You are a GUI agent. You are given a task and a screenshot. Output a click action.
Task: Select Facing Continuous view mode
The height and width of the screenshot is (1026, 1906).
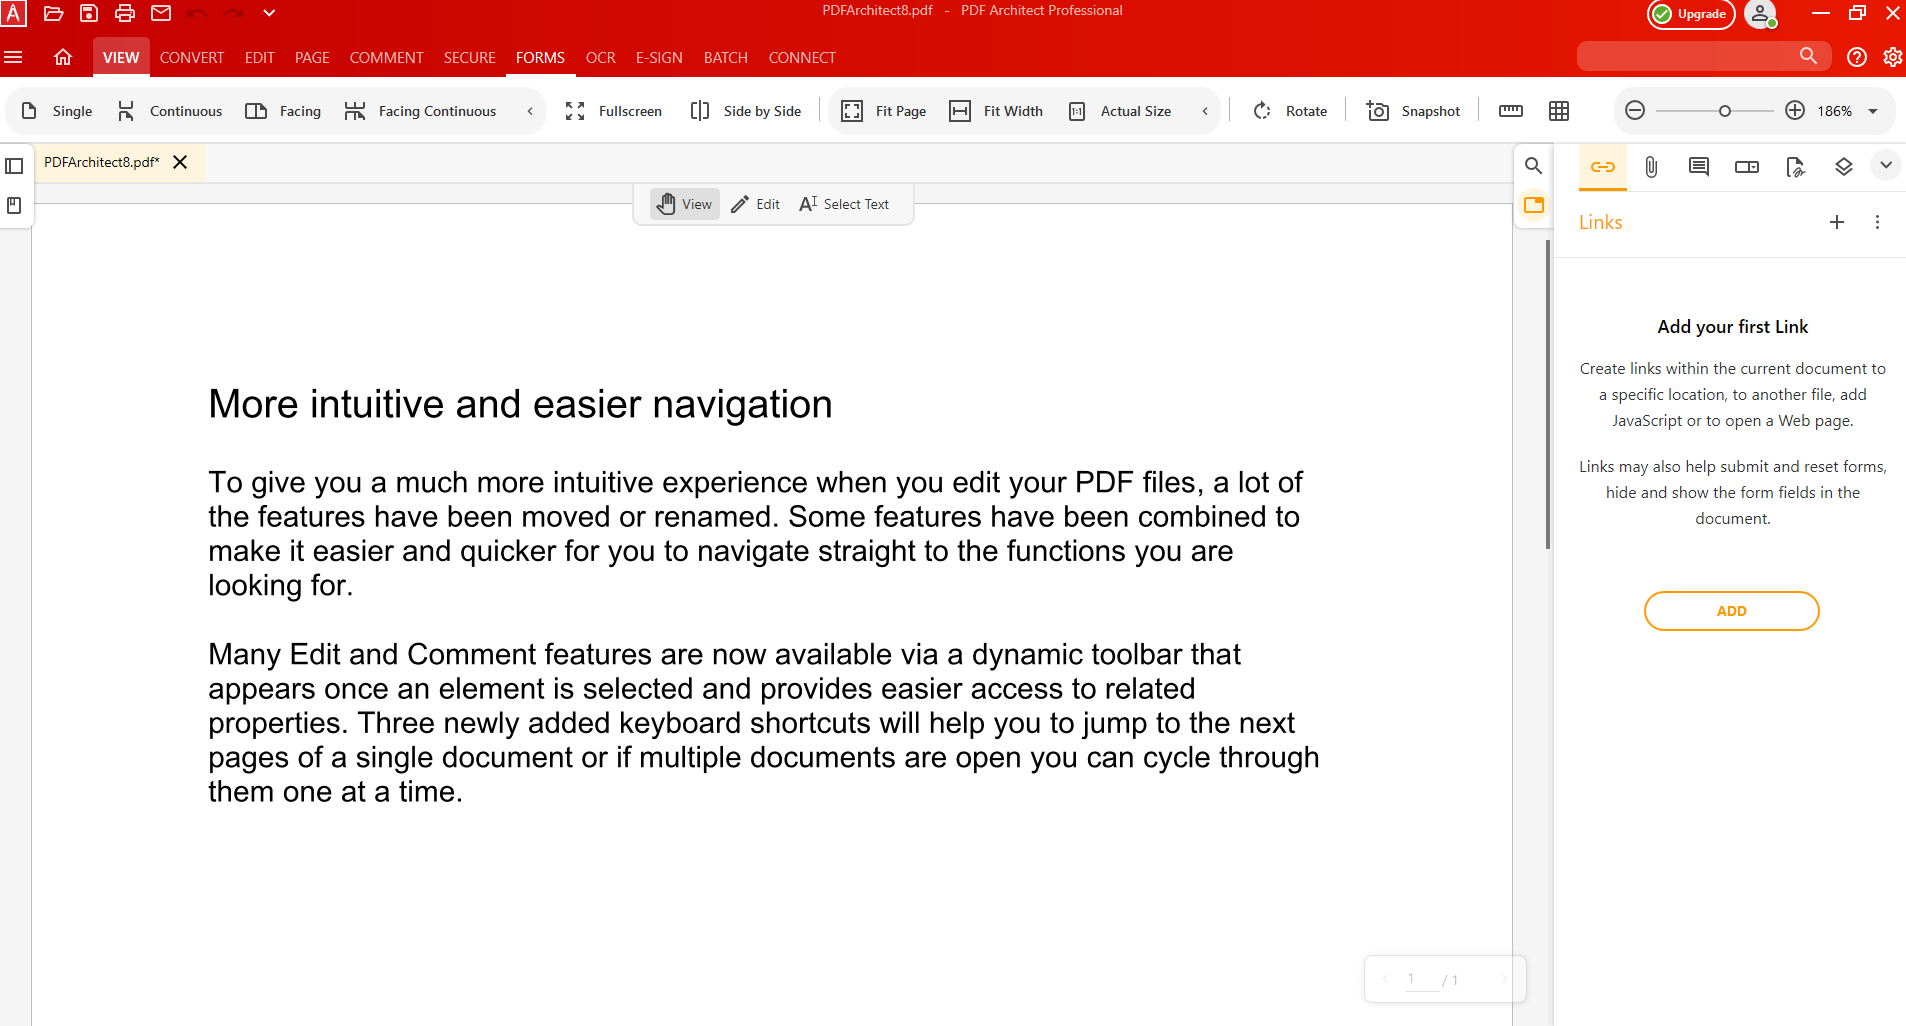(420, 111)
